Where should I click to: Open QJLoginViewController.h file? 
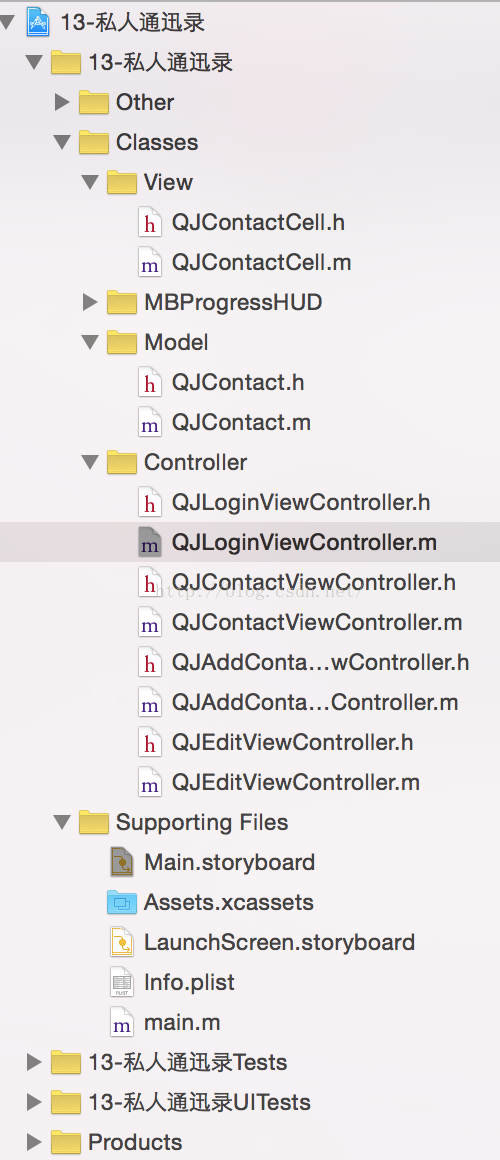coord(301,502)
